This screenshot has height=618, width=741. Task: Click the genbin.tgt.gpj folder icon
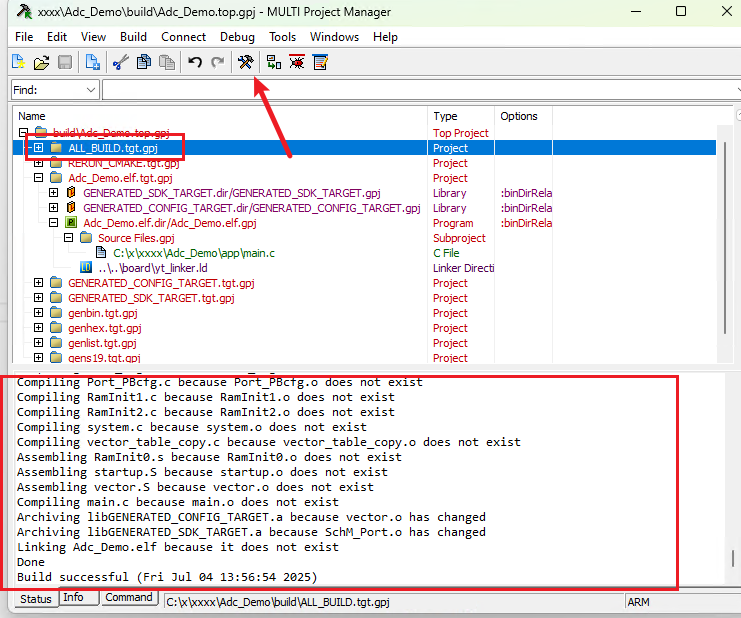click(56, 312)
